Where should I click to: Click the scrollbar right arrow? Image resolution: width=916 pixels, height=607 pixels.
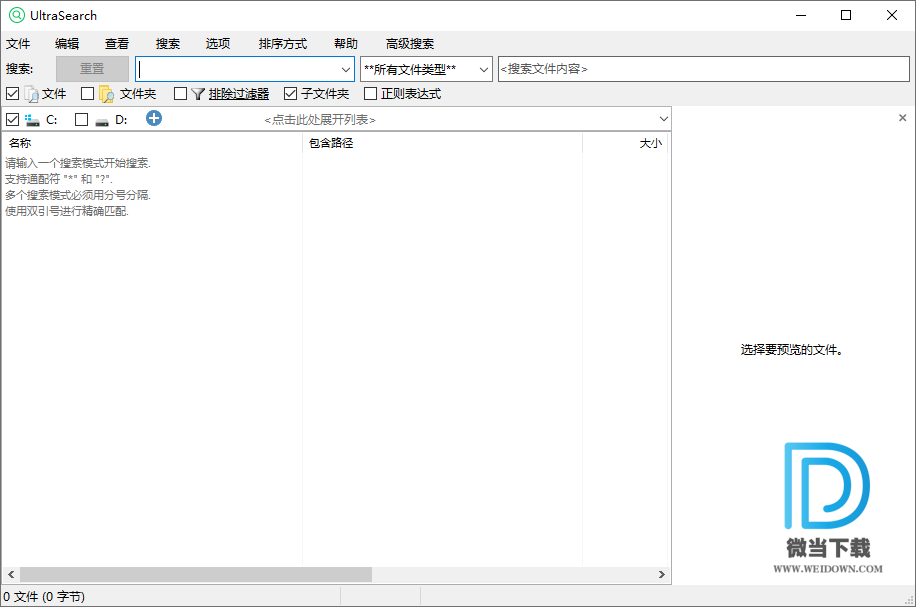[661, 574]
